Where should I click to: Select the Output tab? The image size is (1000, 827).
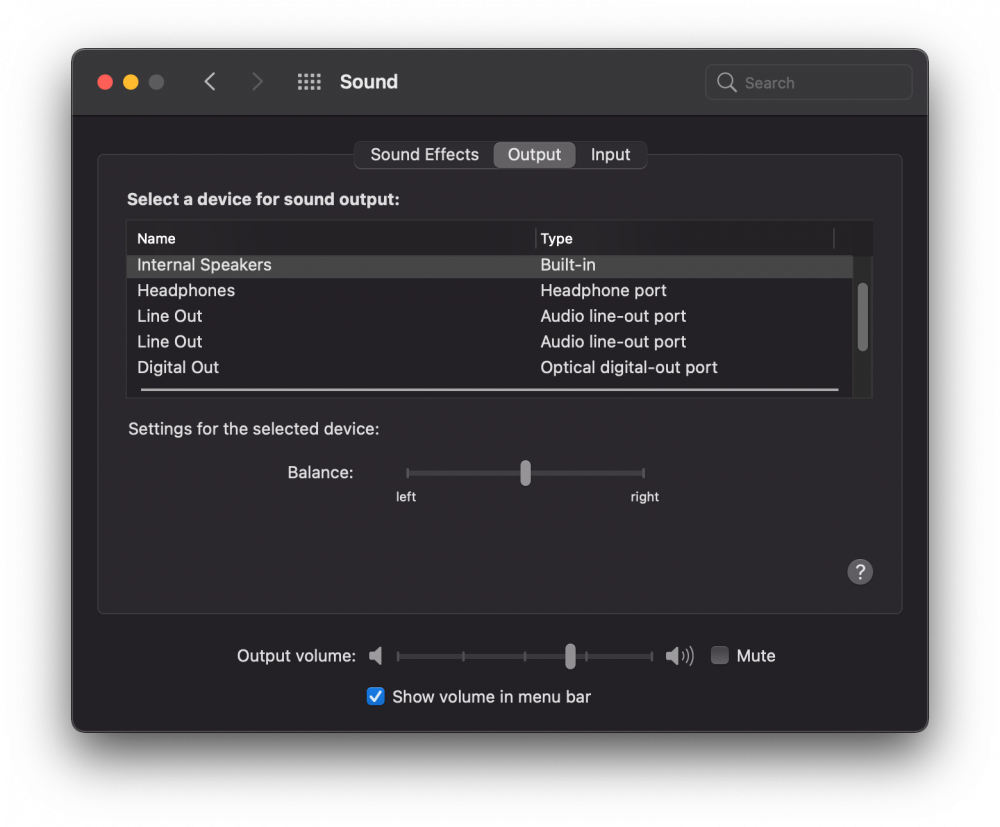click(x=534, y=155)
